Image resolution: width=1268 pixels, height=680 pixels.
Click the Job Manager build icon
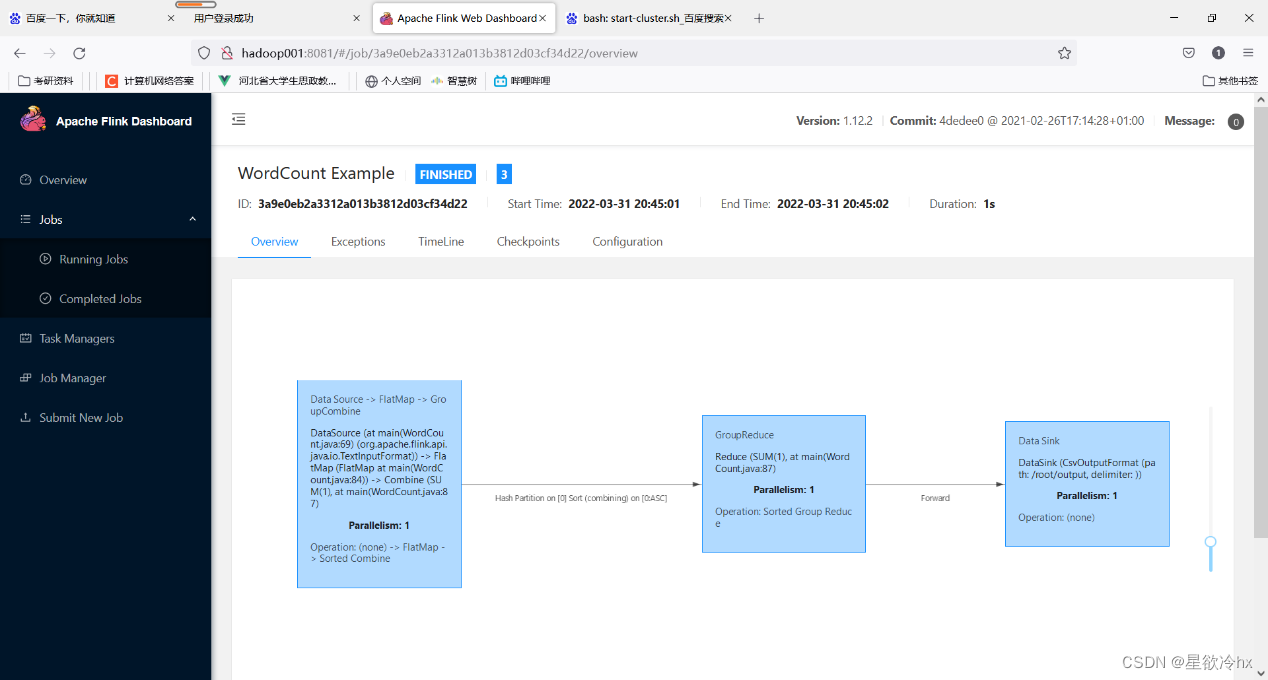[x=26, y=378]
